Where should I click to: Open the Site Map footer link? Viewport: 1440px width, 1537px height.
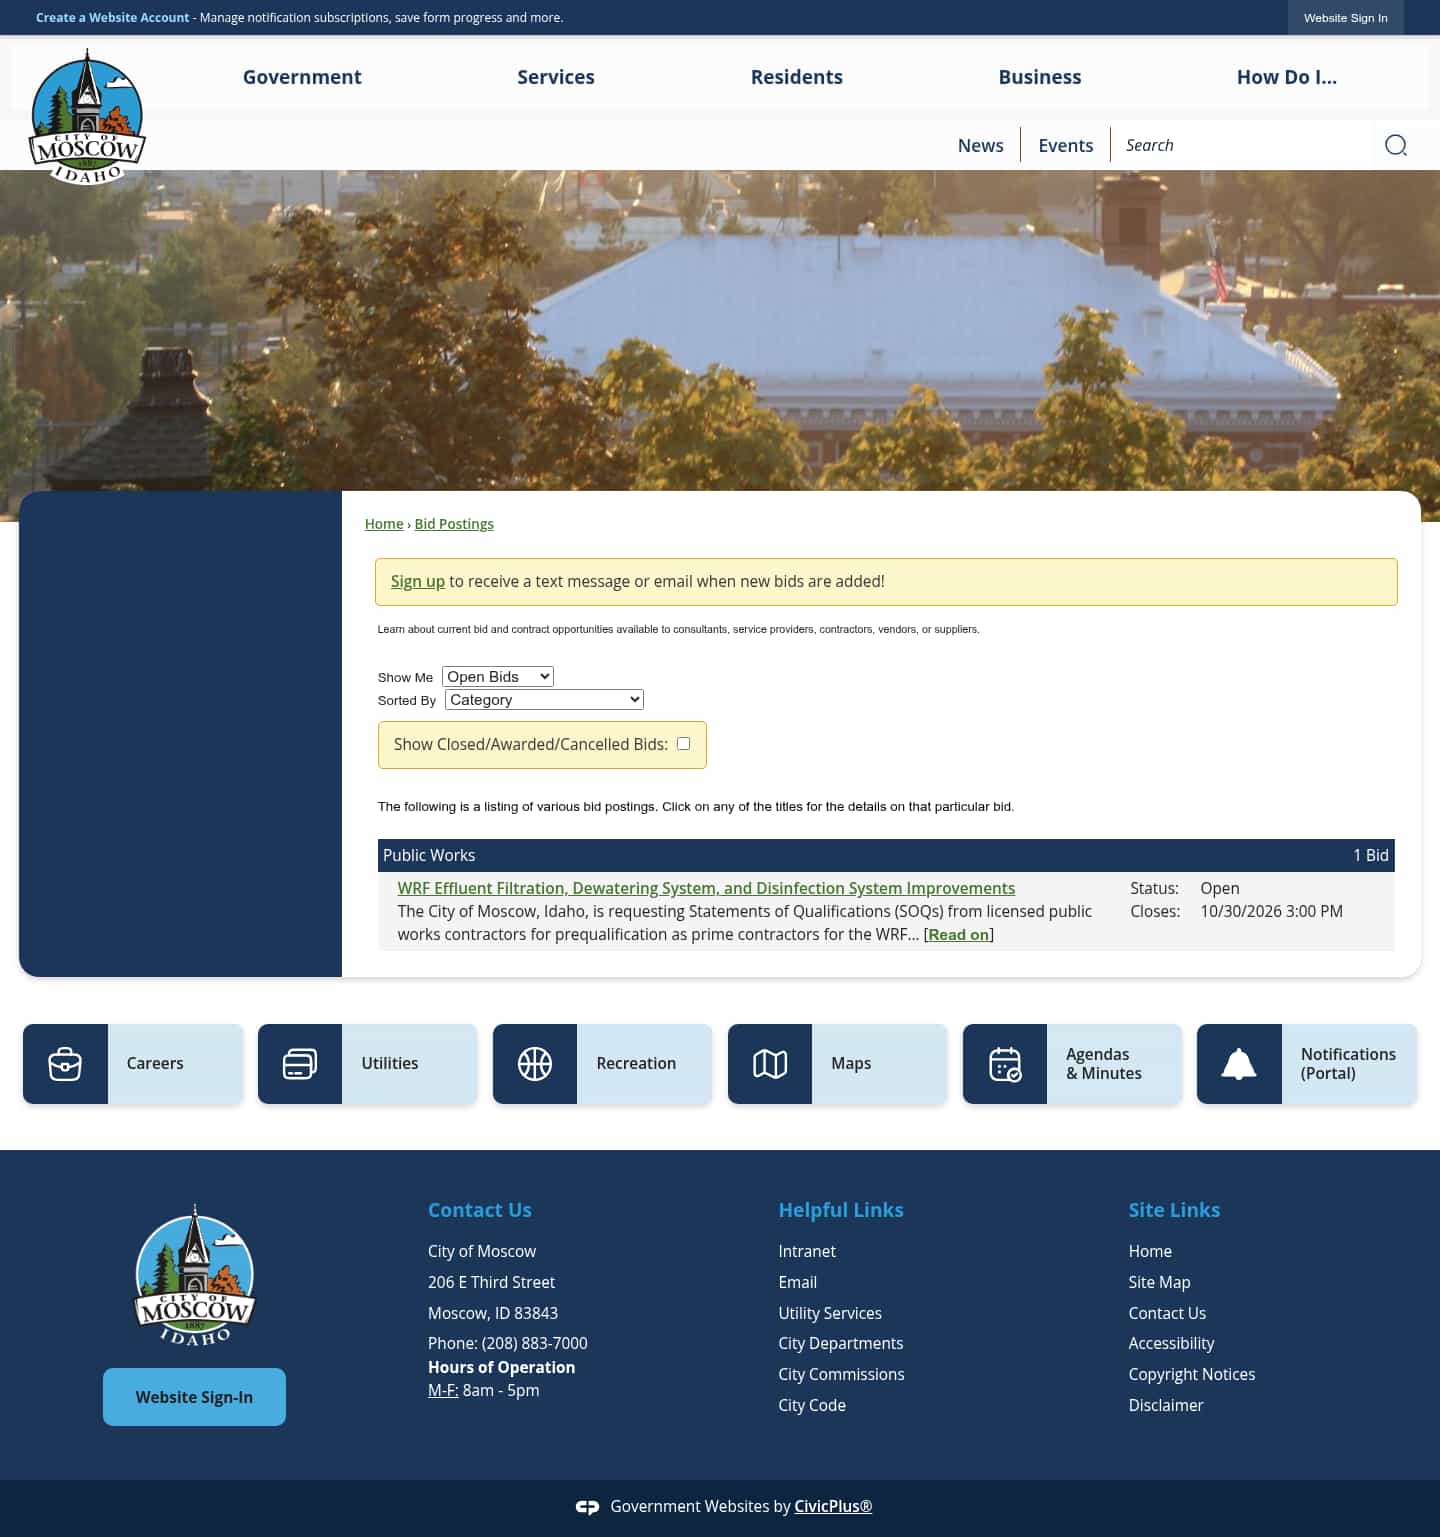pos(1160,1282)
